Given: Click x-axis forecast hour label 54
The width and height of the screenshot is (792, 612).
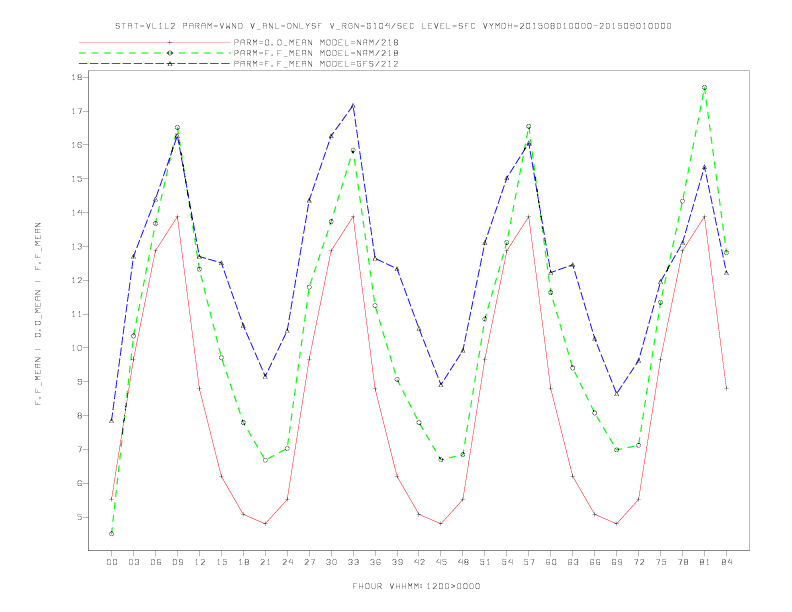Looking at the screenshot, I should (507, 562).
